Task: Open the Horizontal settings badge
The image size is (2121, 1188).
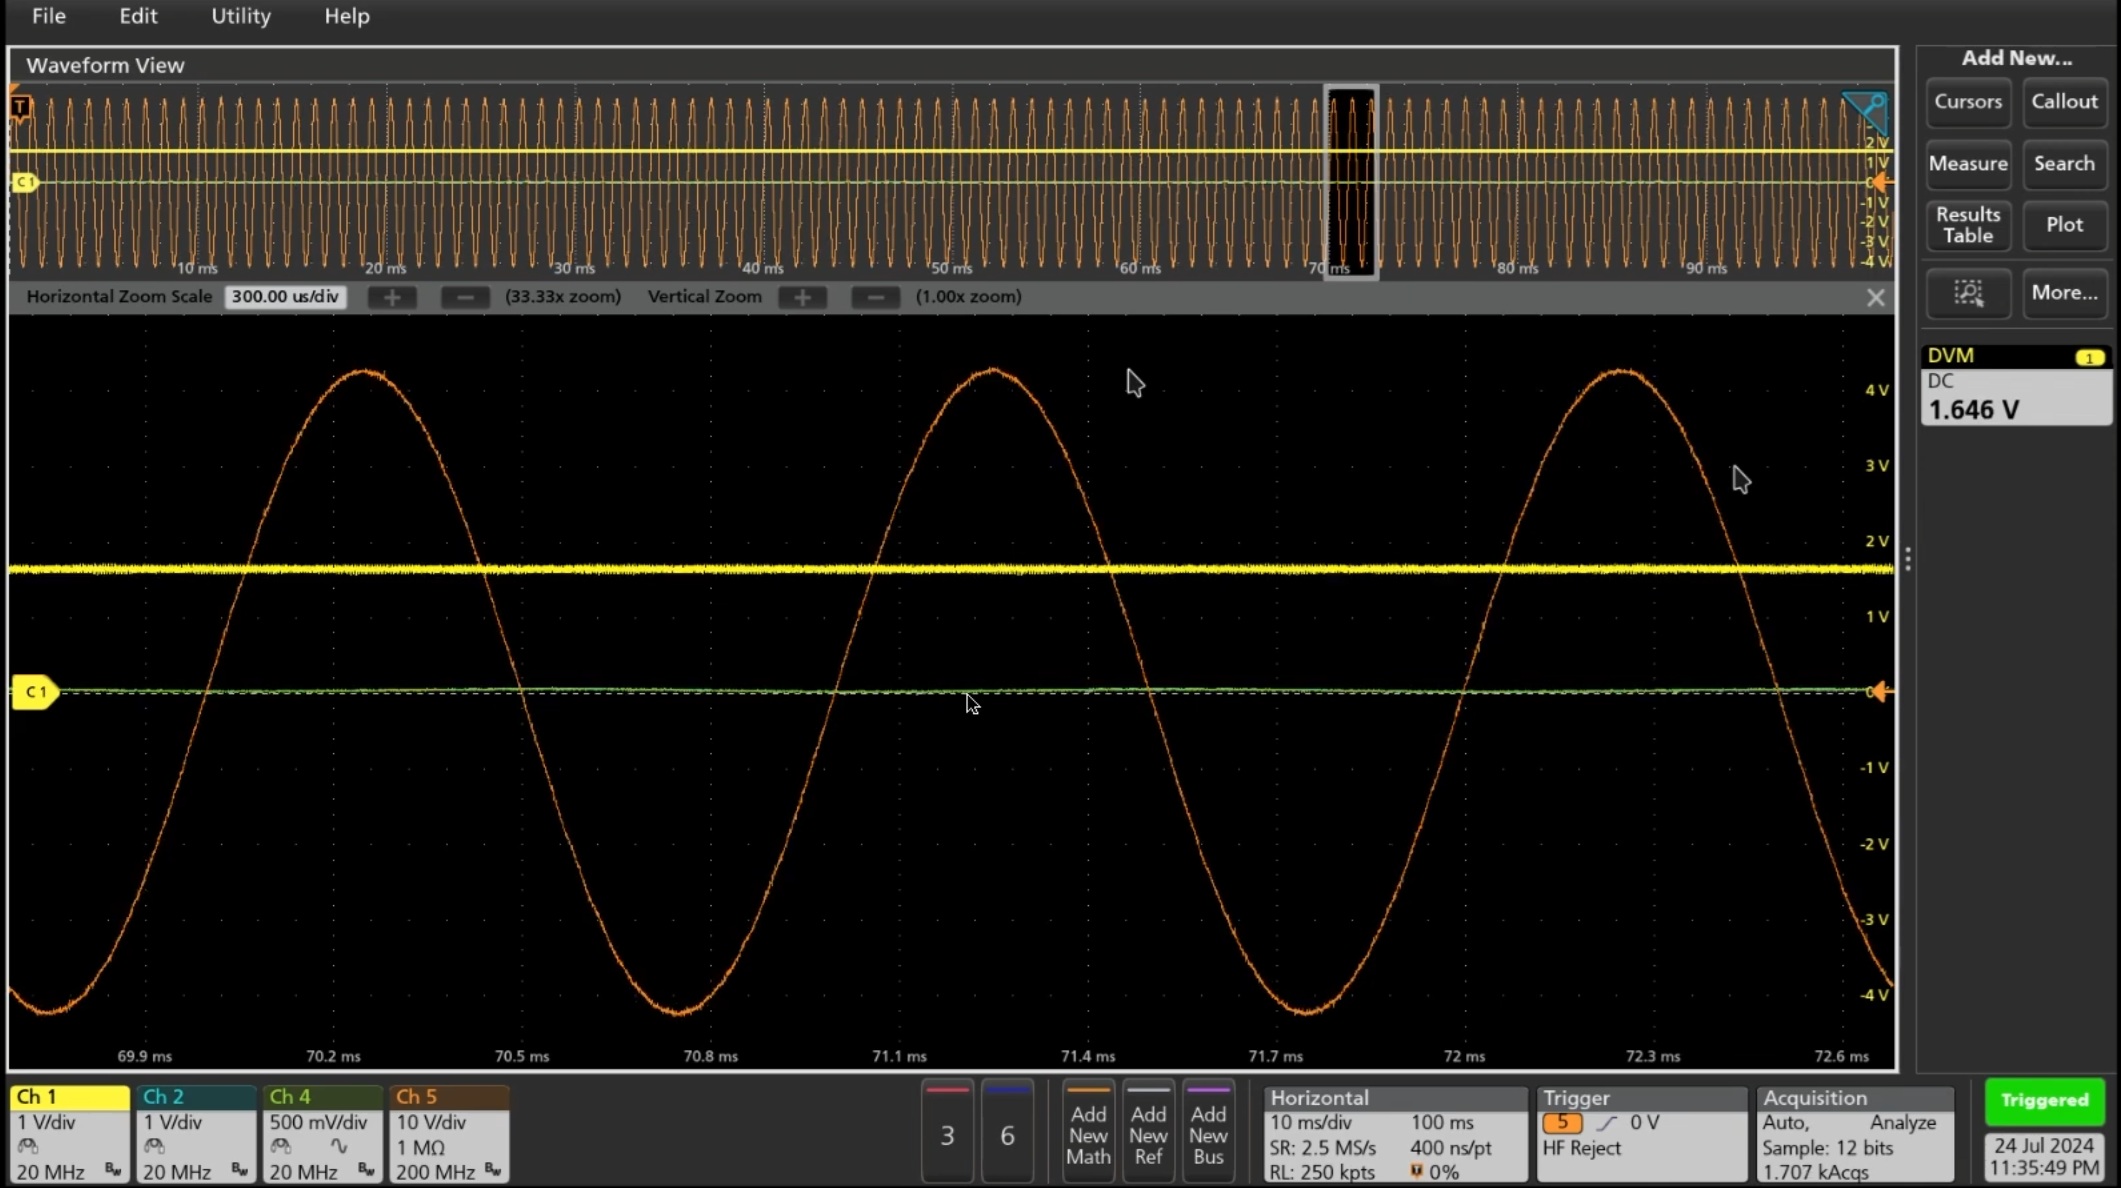Action: (x=1394, y=1134)
